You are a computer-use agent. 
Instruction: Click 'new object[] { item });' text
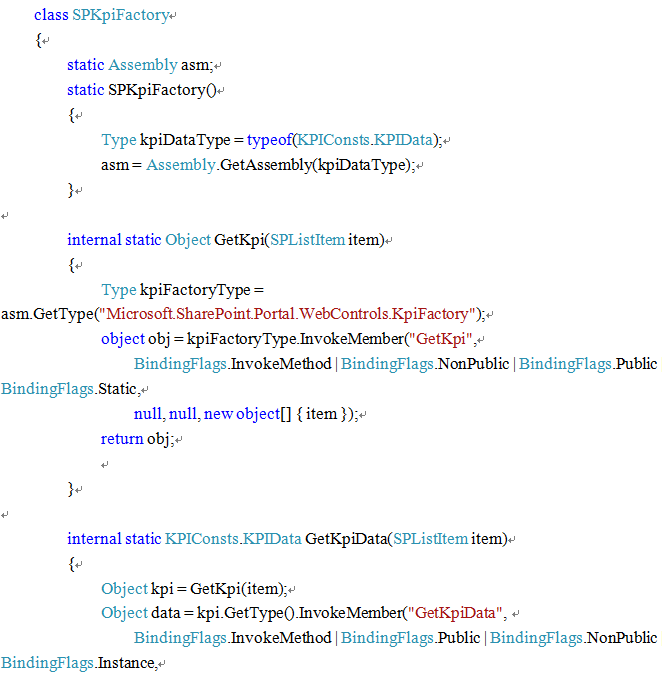coord(281,414)
